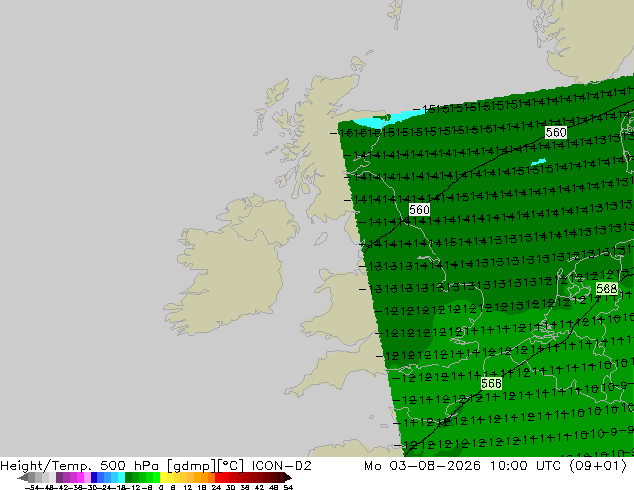The image size is (634, 490).
Task: Click the '(09+01)' forecast run label
Action: click(598, 466)
